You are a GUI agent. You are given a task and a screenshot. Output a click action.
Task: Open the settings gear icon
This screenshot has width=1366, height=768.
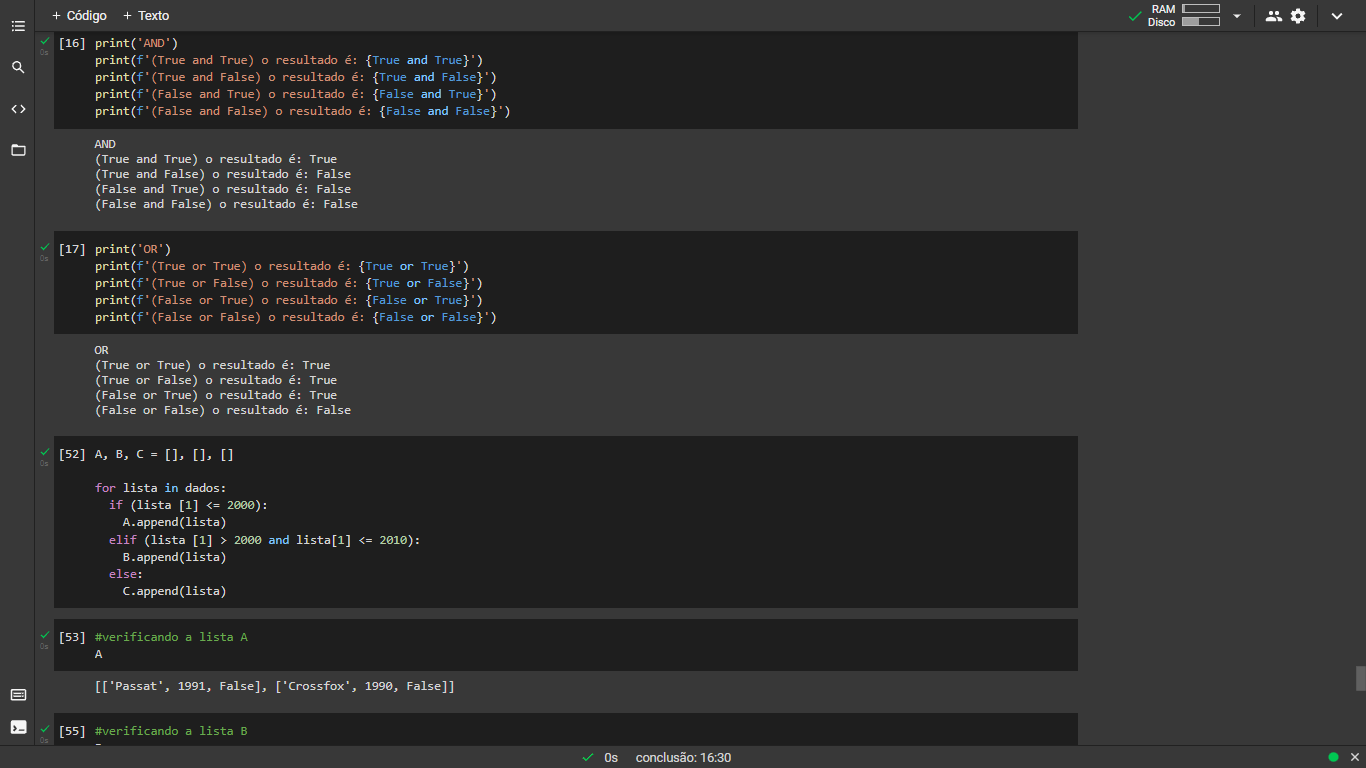[x=1298, y=16]
